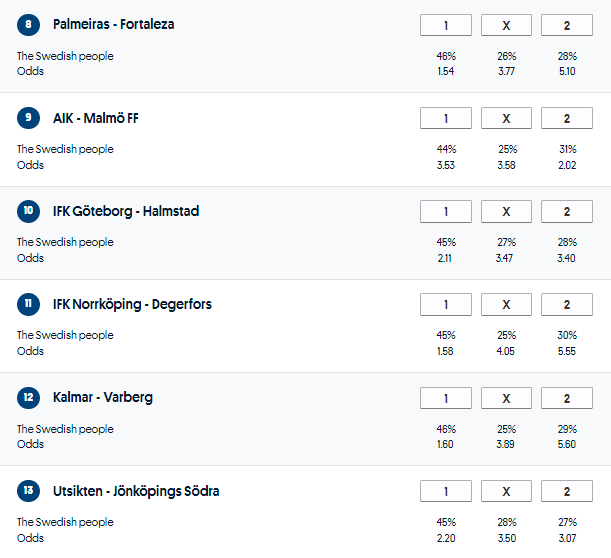The image size is (611, 558).
Task: Mark draw X for IFK Göteborg - Halmstad
Action: [x=506, y=212]
